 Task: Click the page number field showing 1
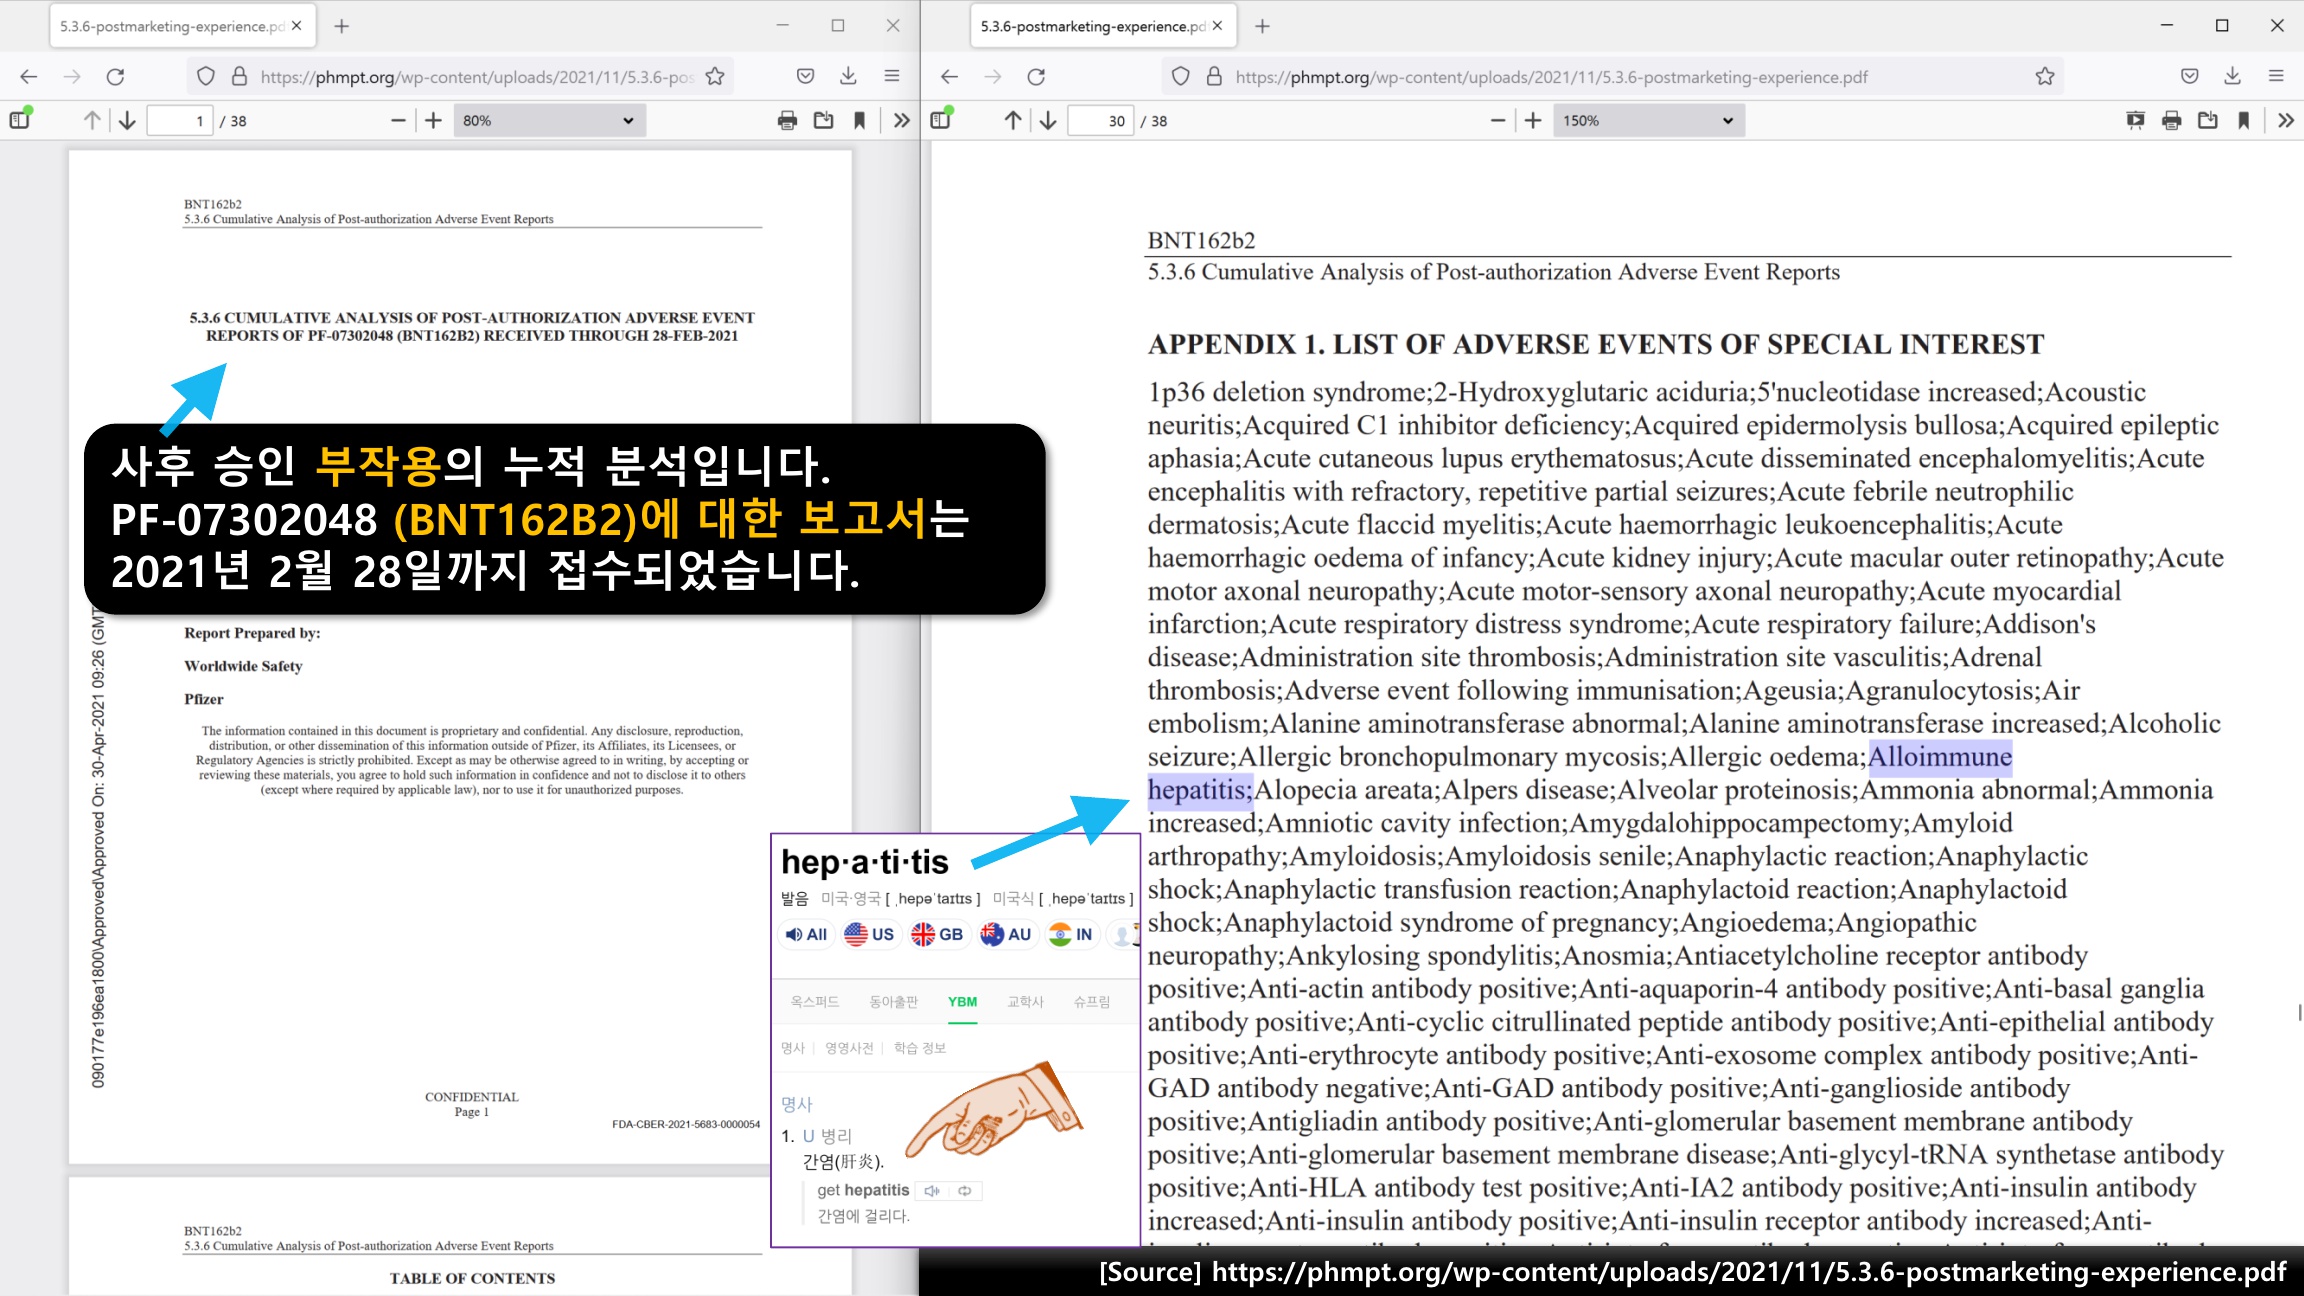coord(180,120)
